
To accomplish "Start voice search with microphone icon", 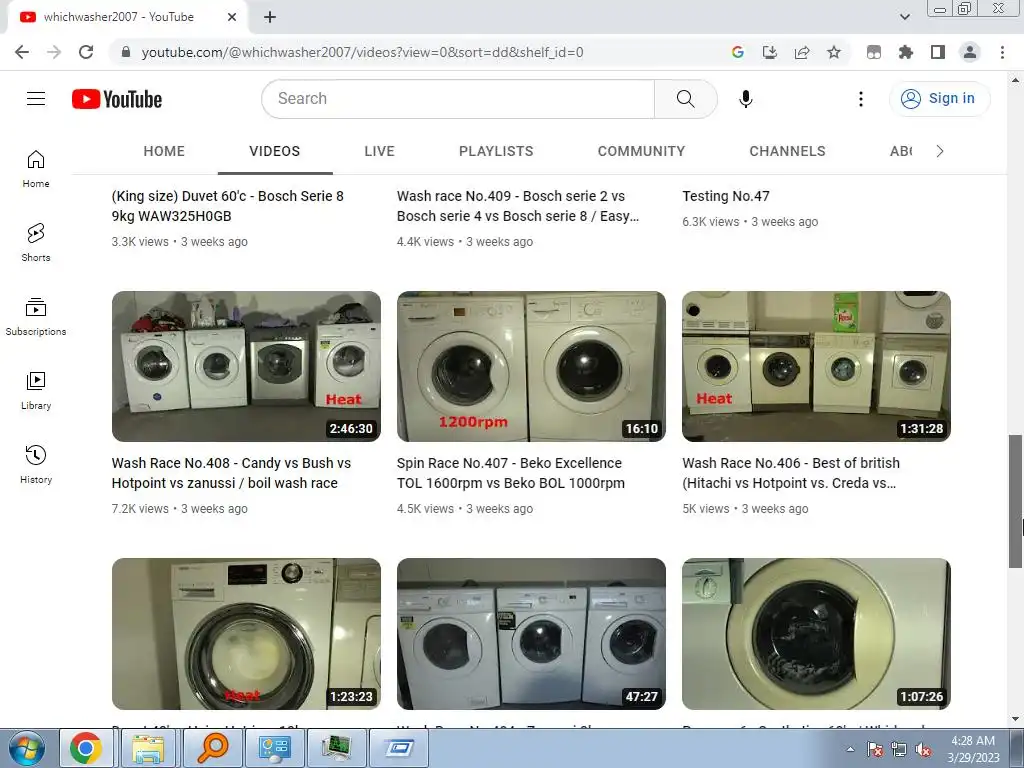I will [745, 99].
